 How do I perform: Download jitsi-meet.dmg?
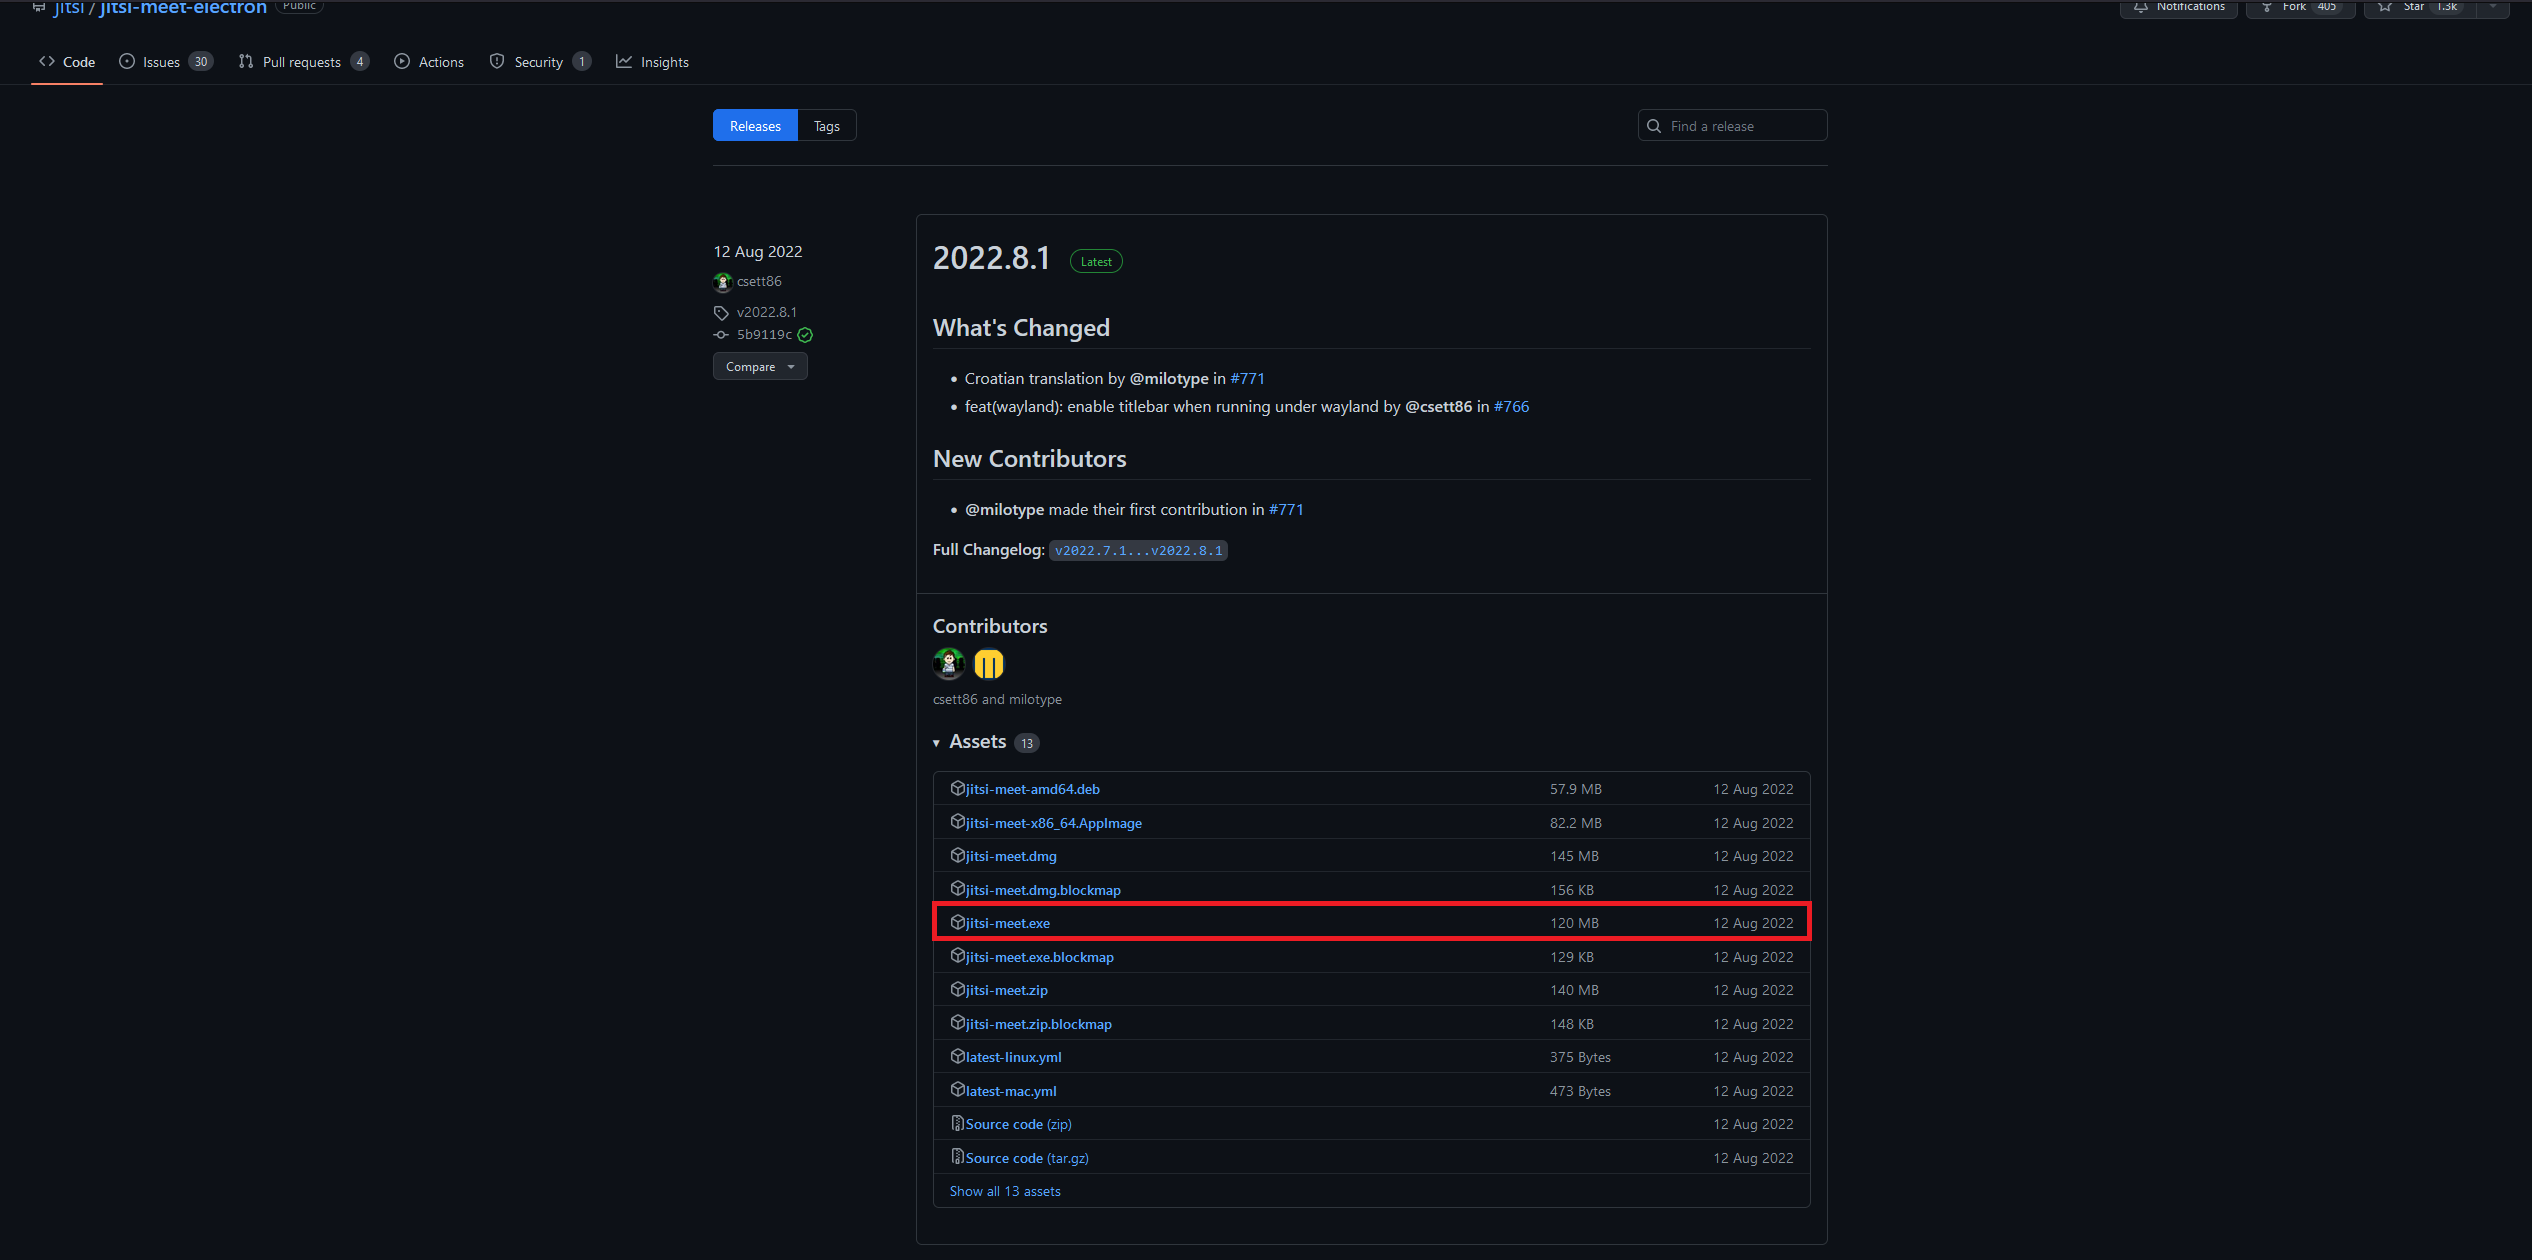click(x=1011, y=856)
